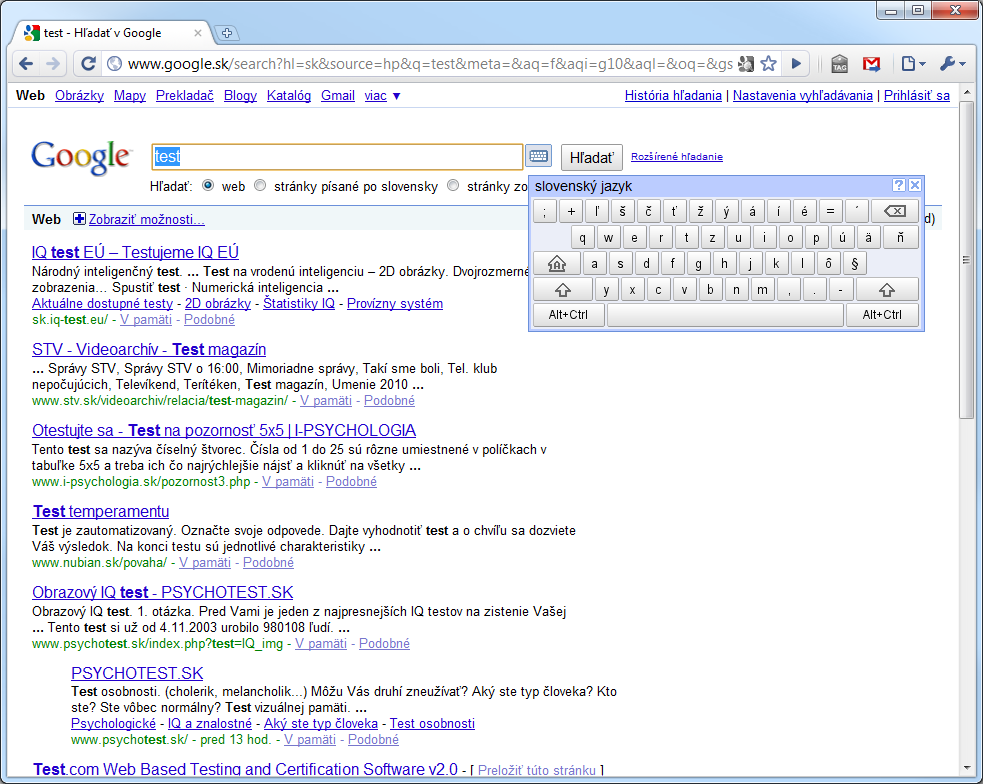Open Blogy in top navigation

(240, 96)
